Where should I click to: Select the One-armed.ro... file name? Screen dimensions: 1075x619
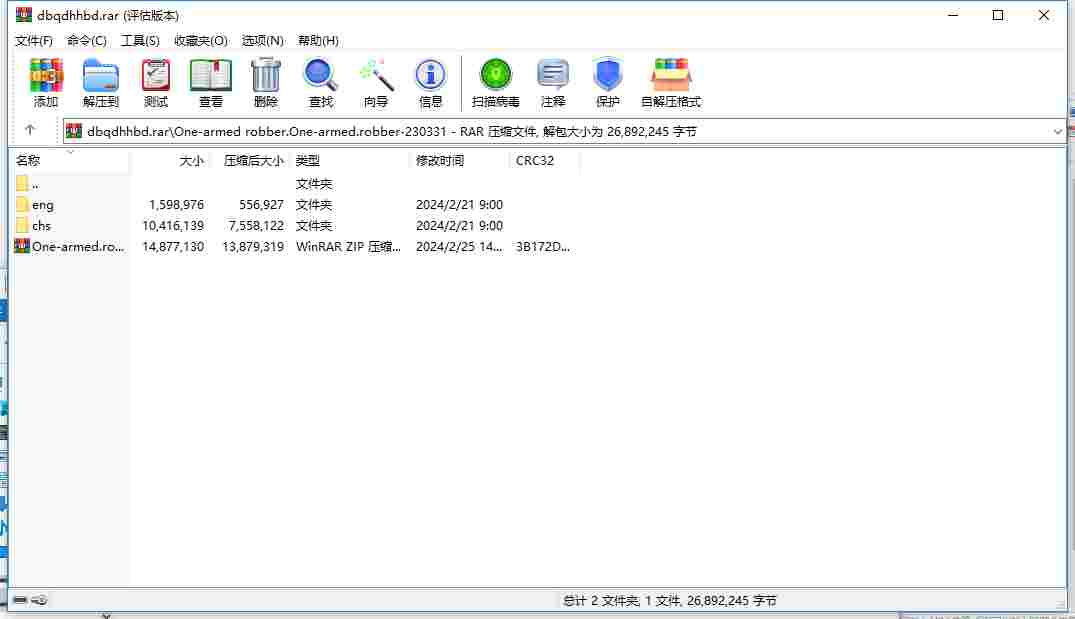(x=78, y=246)
